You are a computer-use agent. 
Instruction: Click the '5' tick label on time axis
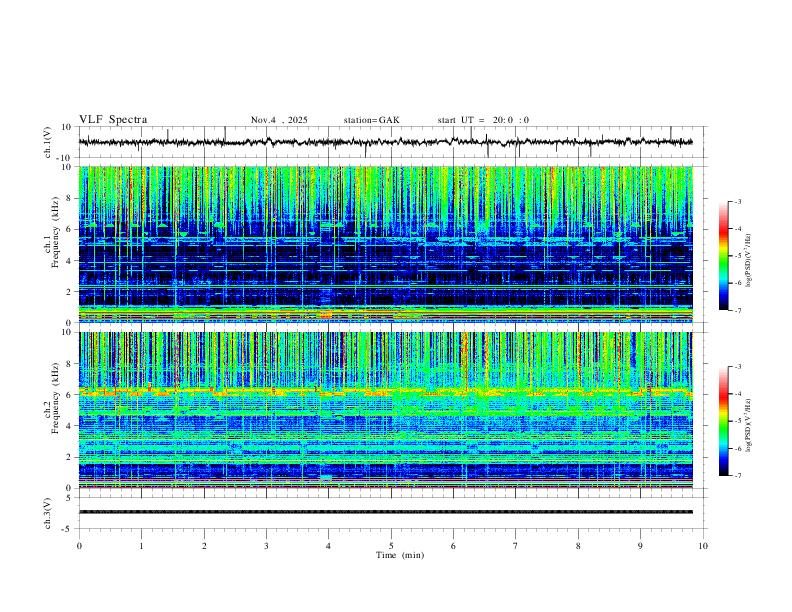coord(391,546)
